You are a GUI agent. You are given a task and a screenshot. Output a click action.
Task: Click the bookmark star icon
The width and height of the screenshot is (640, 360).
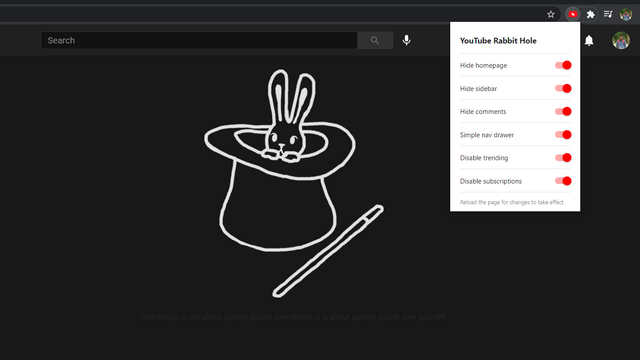click(x=551, y=15)
